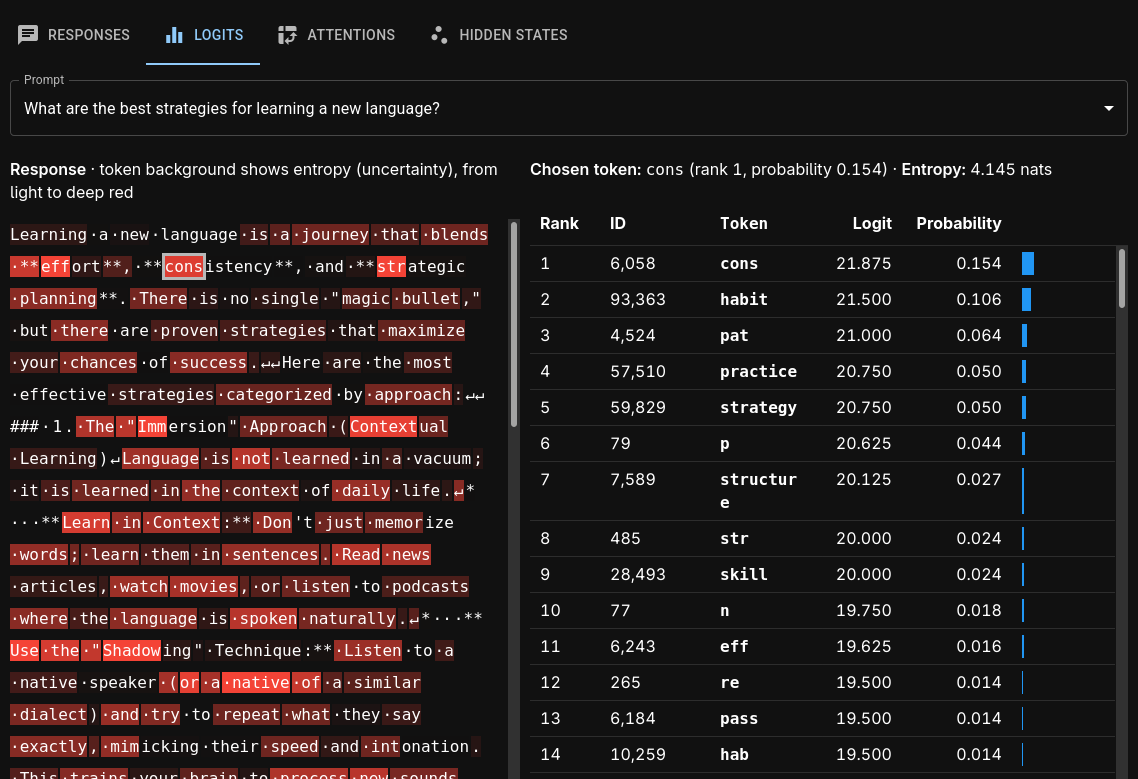The image size is (1138, 779).
Task: Click the 'Shadow' token in response
Action: pyautogui.click(x=131, y=650)
